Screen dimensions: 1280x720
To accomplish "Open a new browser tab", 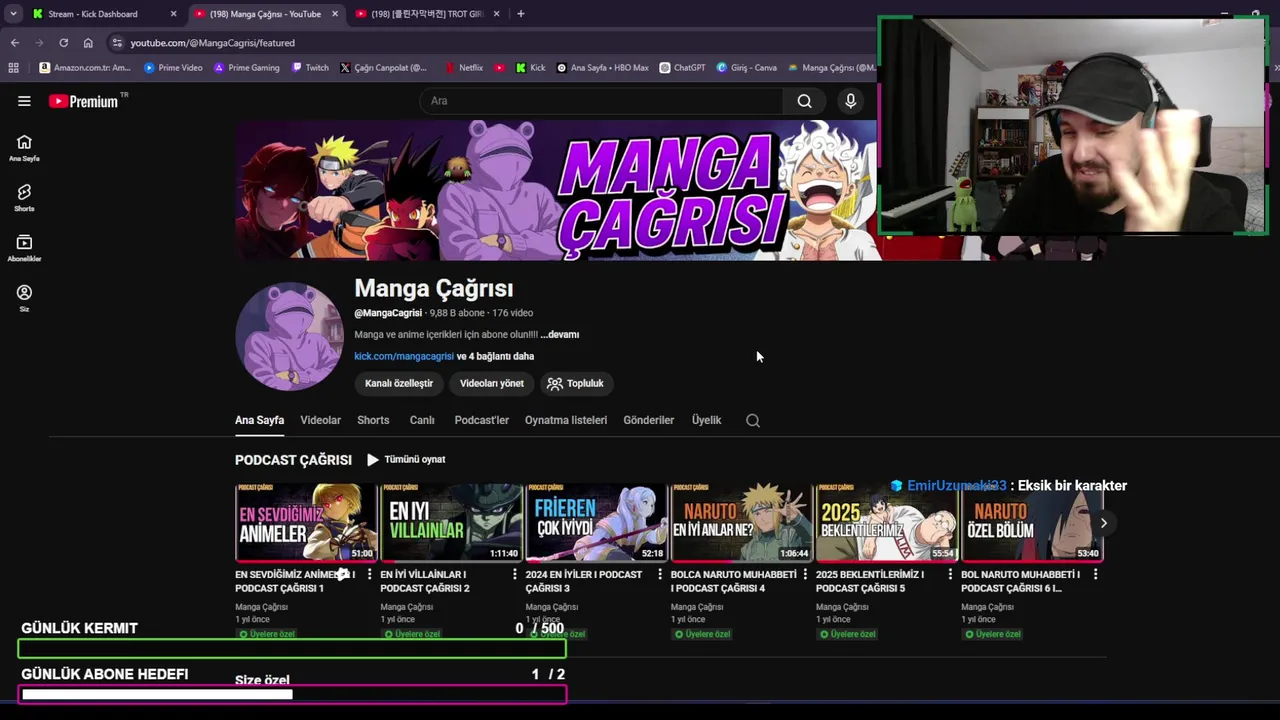I will pyautogui.click(x=520, y=14).
